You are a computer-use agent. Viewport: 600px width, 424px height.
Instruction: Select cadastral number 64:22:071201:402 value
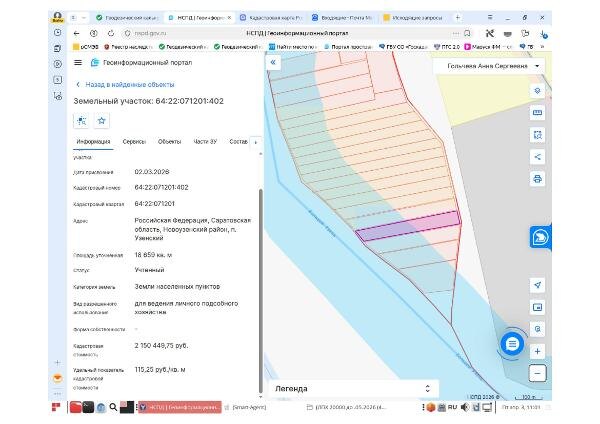coord(161,188)
